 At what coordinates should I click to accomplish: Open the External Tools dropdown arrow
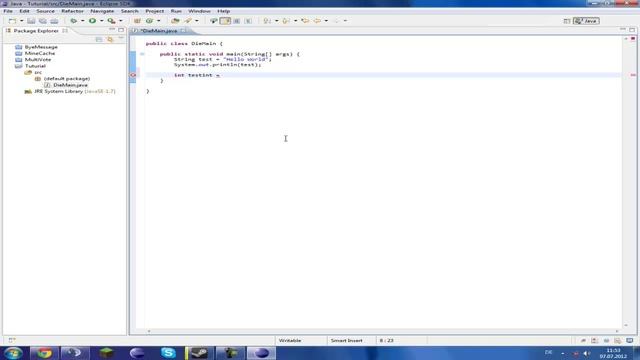[x=120, y=21]
